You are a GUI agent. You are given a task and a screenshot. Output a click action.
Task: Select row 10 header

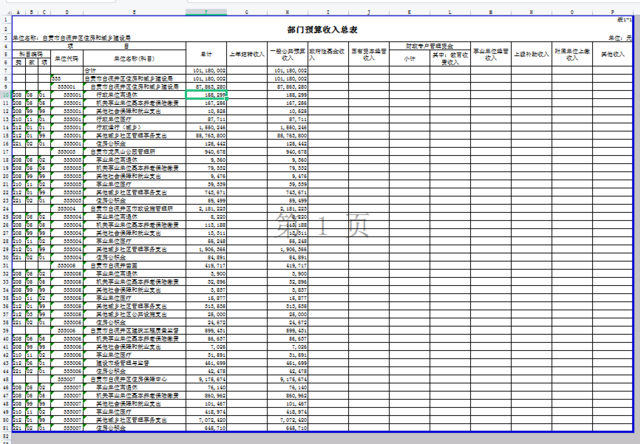click(5, 95)
